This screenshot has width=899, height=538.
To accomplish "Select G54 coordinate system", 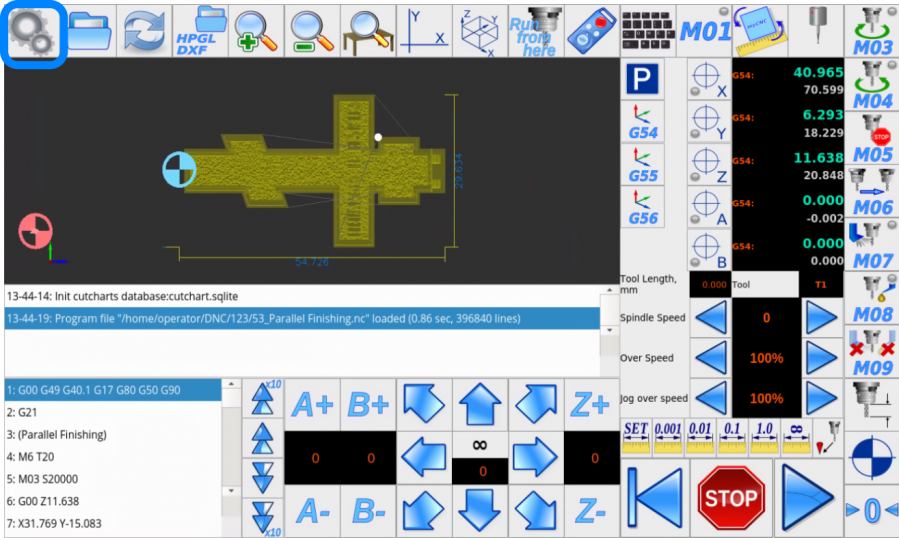I will [642, 121].
